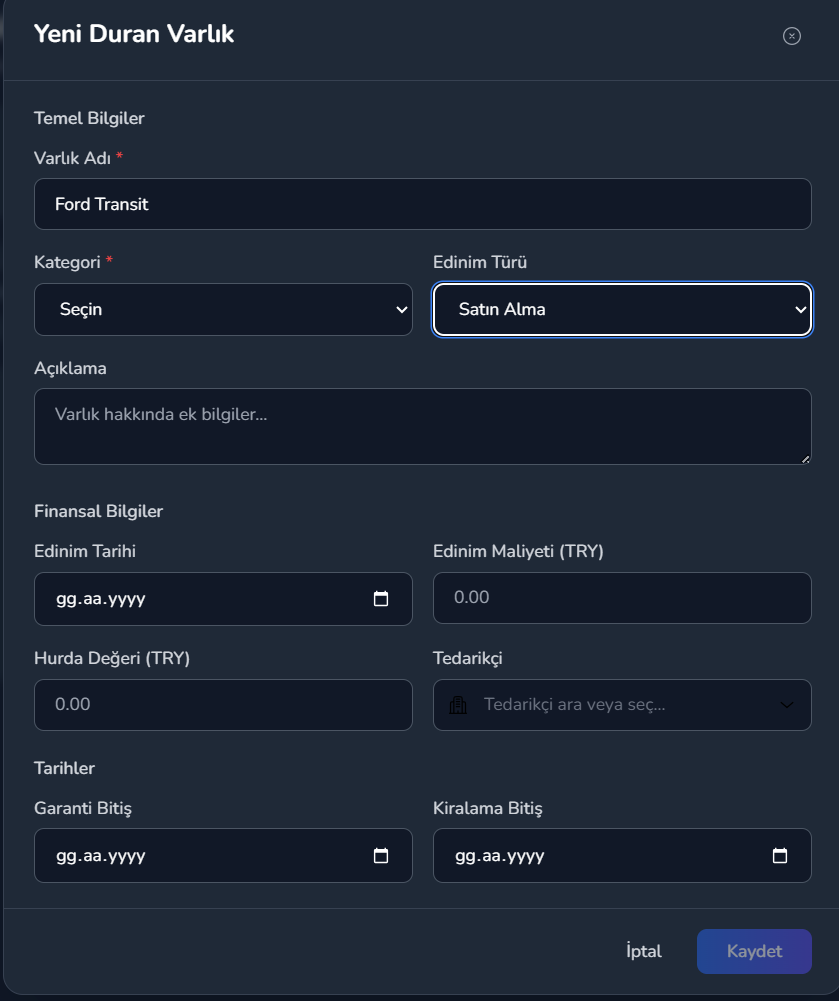The height and width of the screenshot is (1001, 839).
Task: Expand the Kategori dropdown
Action: 223,310
